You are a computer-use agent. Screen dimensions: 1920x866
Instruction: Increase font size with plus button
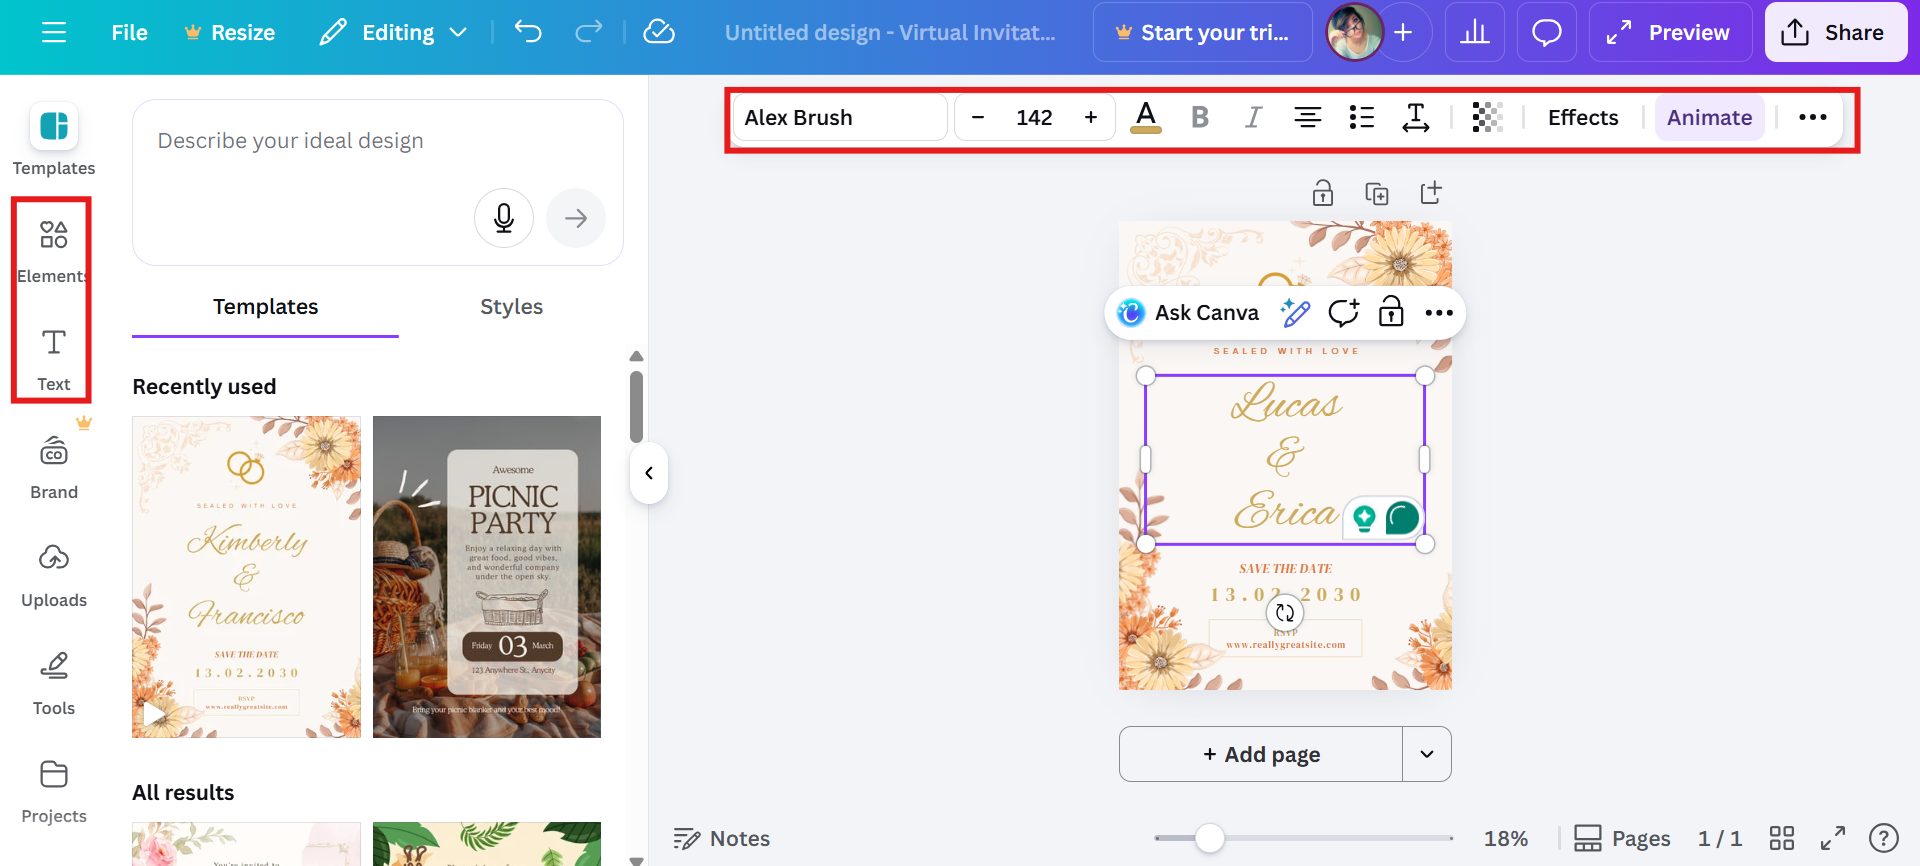pyautogui.click(x=1091, y=118)
